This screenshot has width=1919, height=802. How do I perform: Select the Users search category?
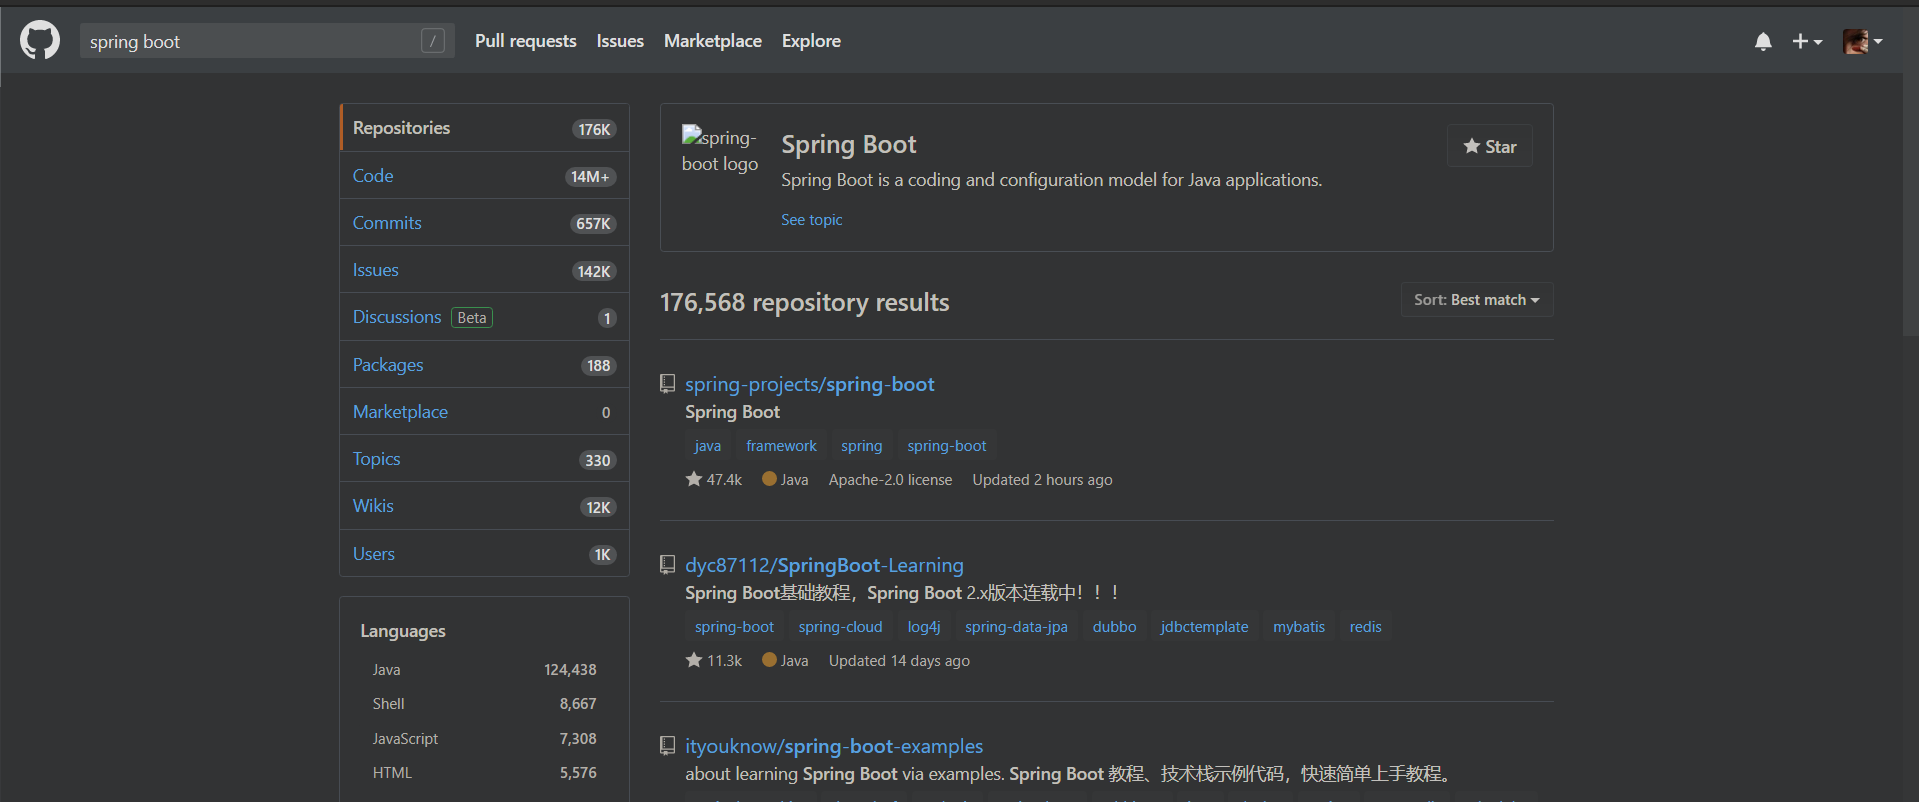click(x=485, y=554)
